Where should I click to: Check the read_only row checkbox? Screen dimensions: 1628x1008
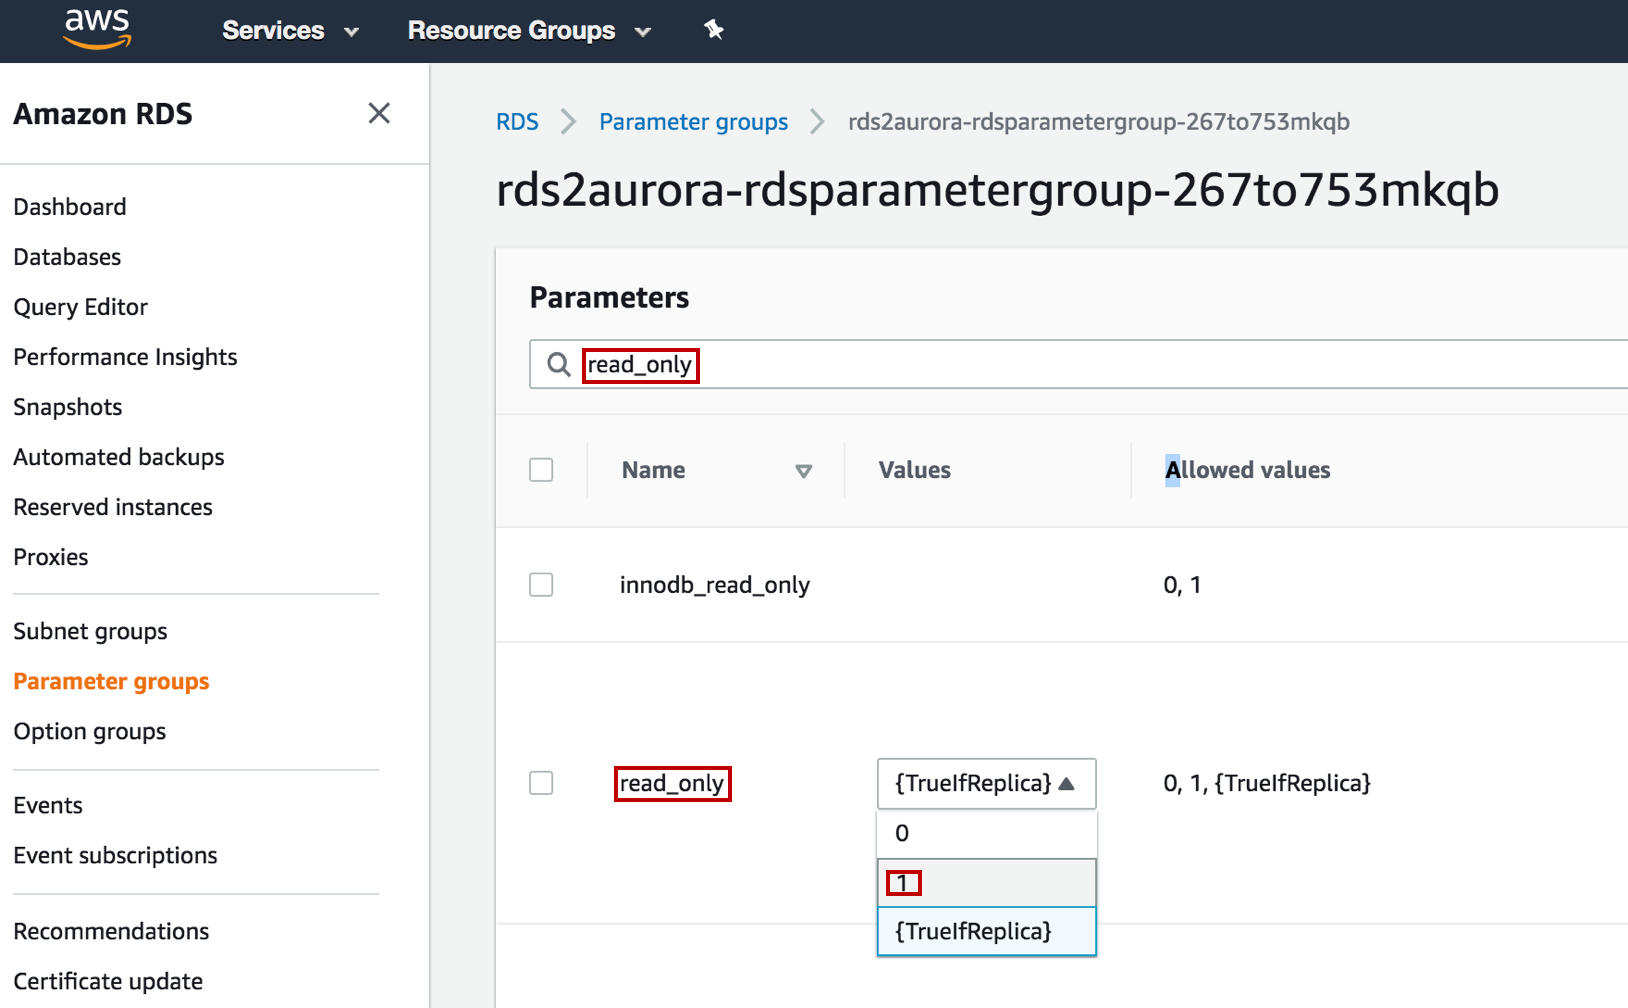(541, 783)
